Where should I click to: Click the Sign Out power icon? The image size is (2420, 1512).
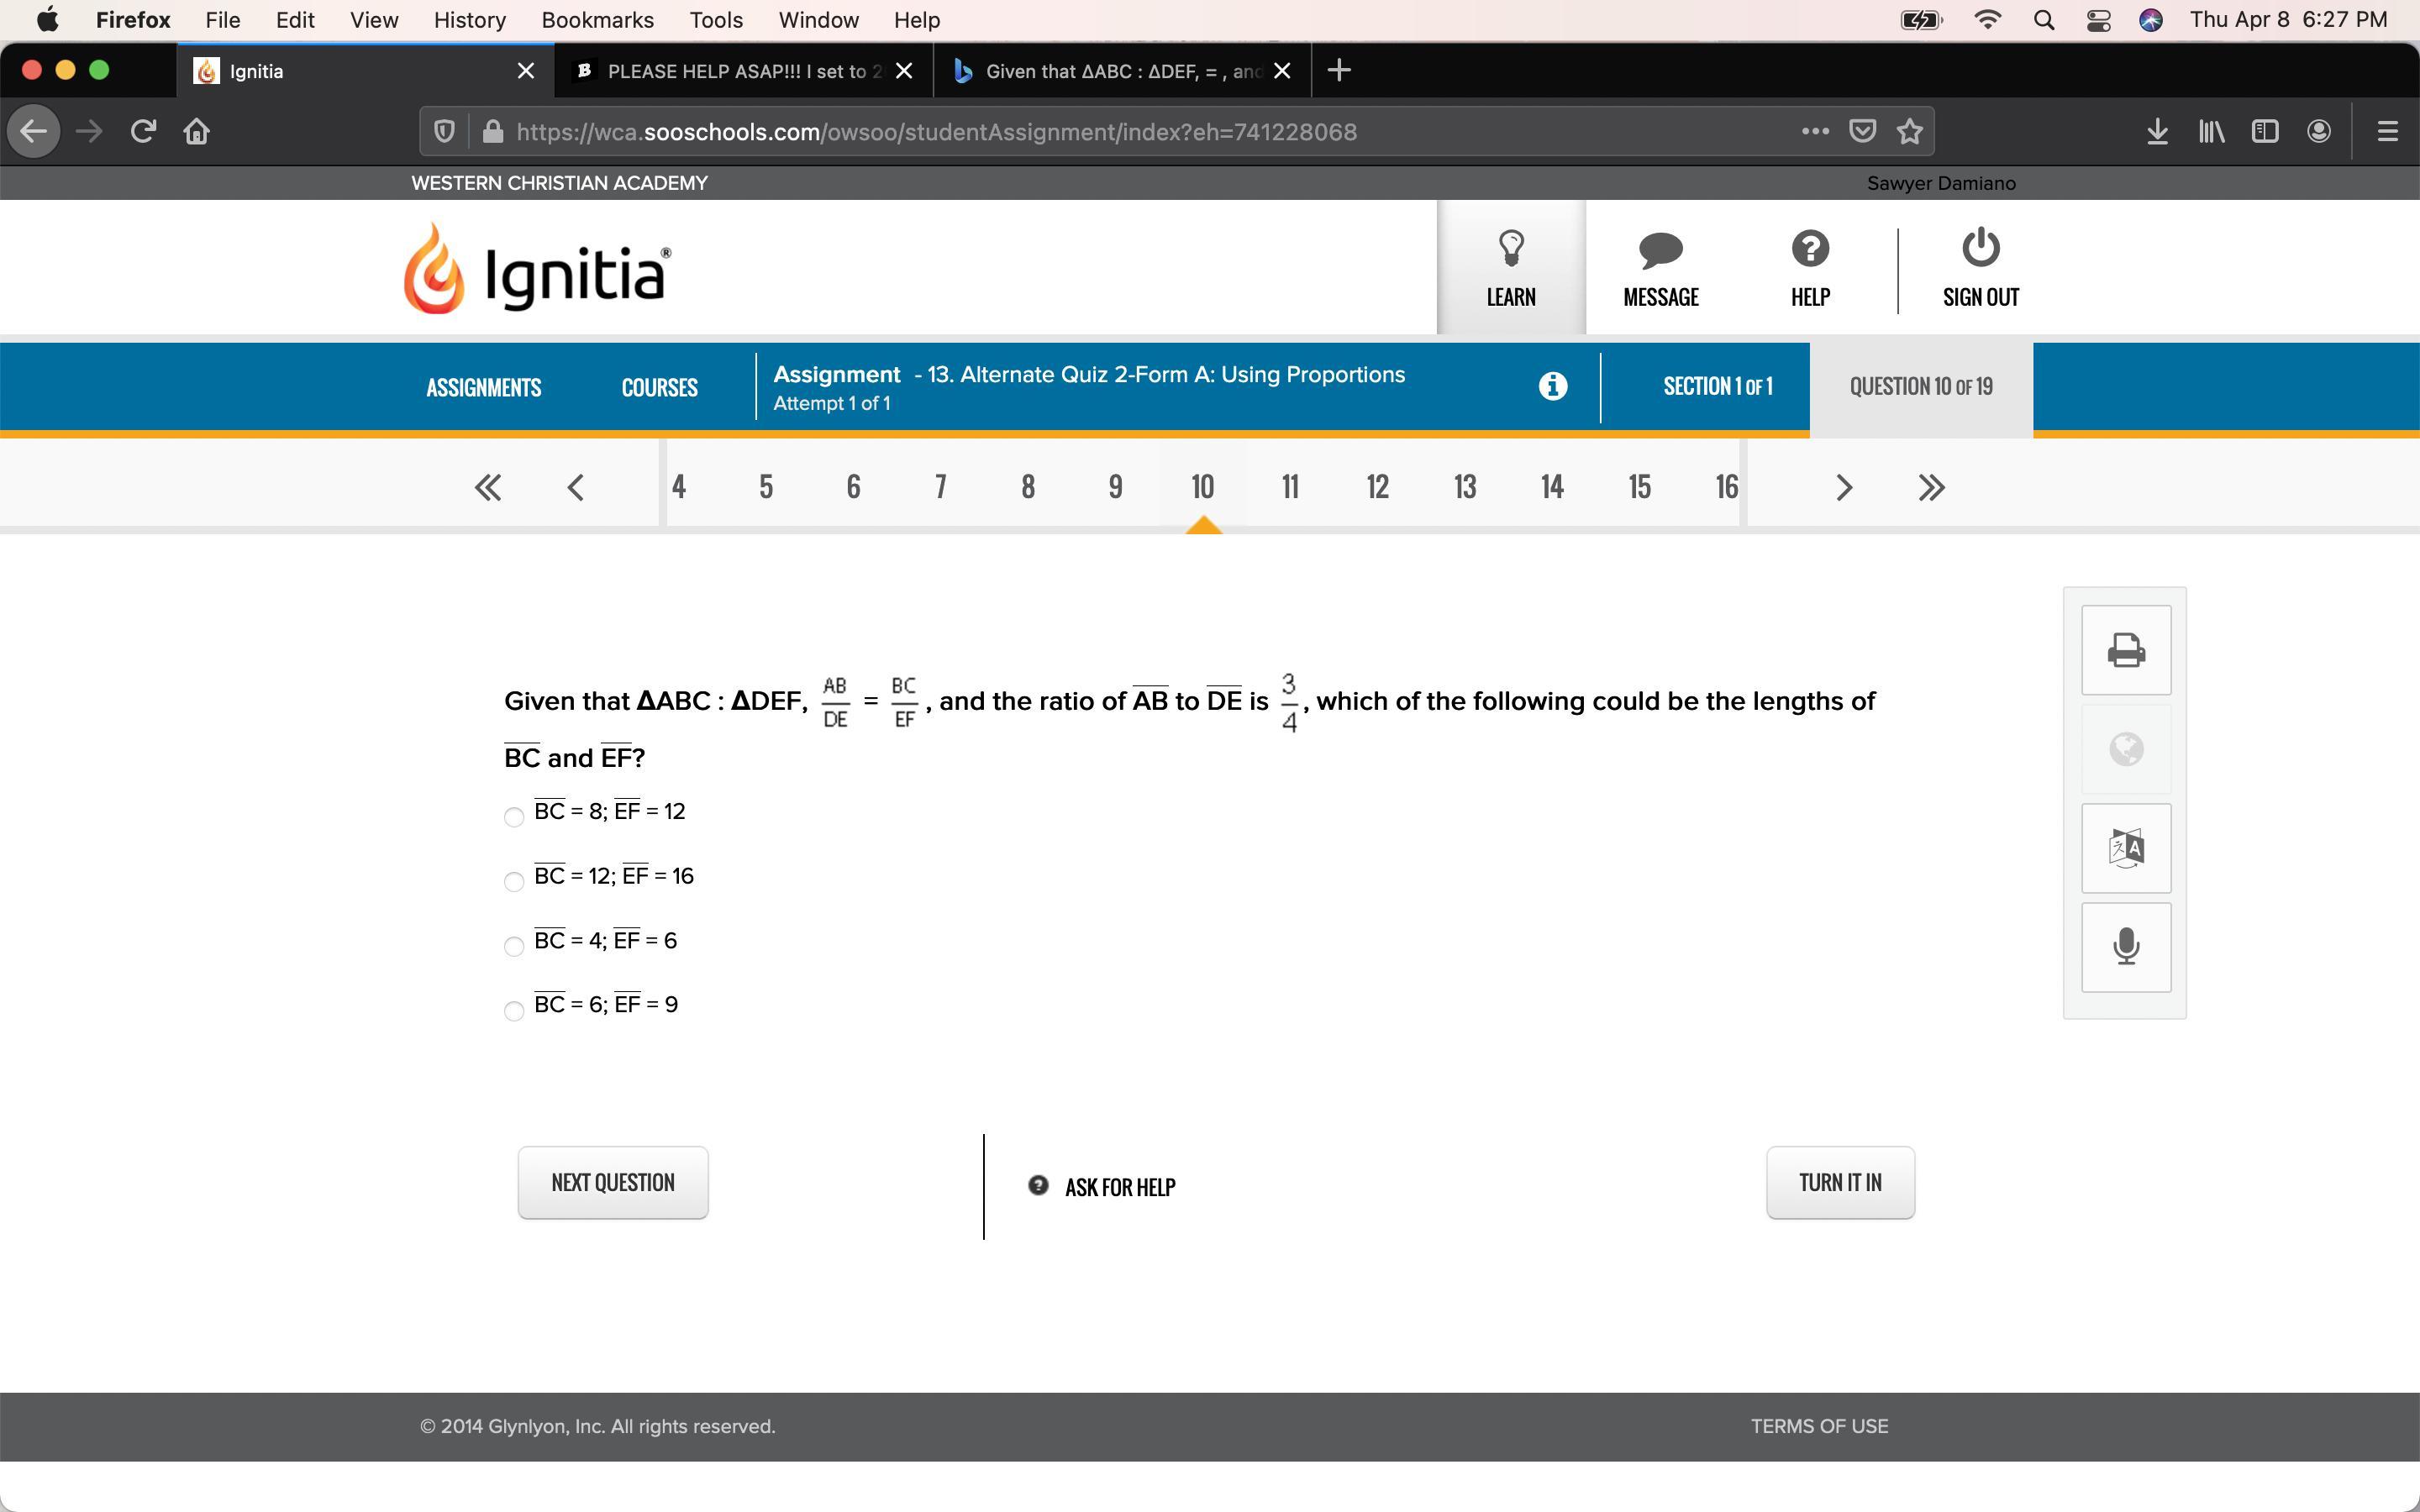tap(1980, 249)
